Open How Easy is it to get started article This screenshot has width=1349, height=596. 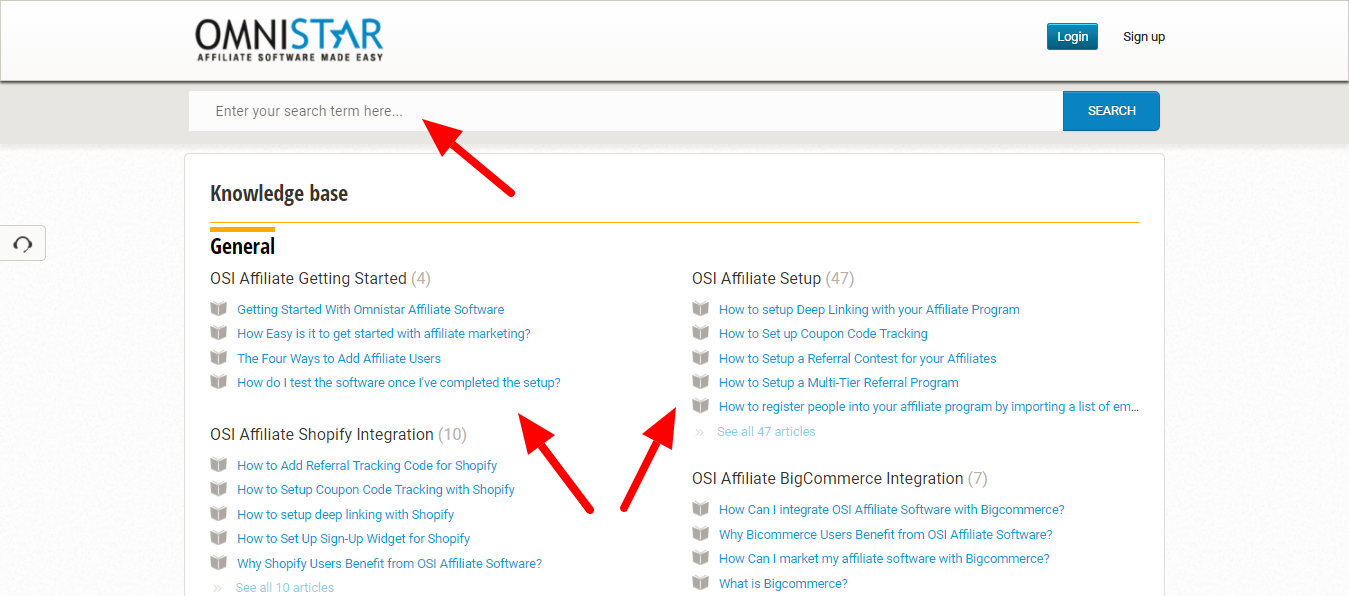[384, 334]
